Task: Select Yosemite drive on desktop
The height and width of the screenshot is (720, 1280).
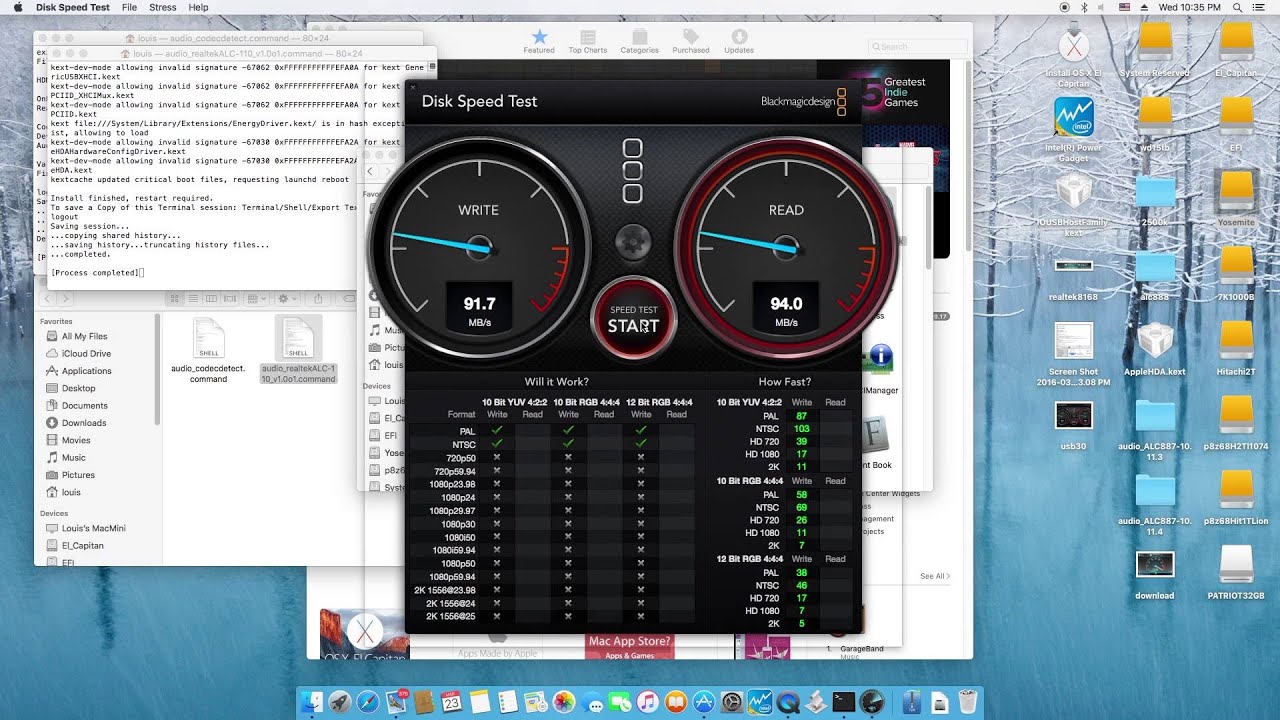Action: pyautogui.click(x=1236, y=199)
